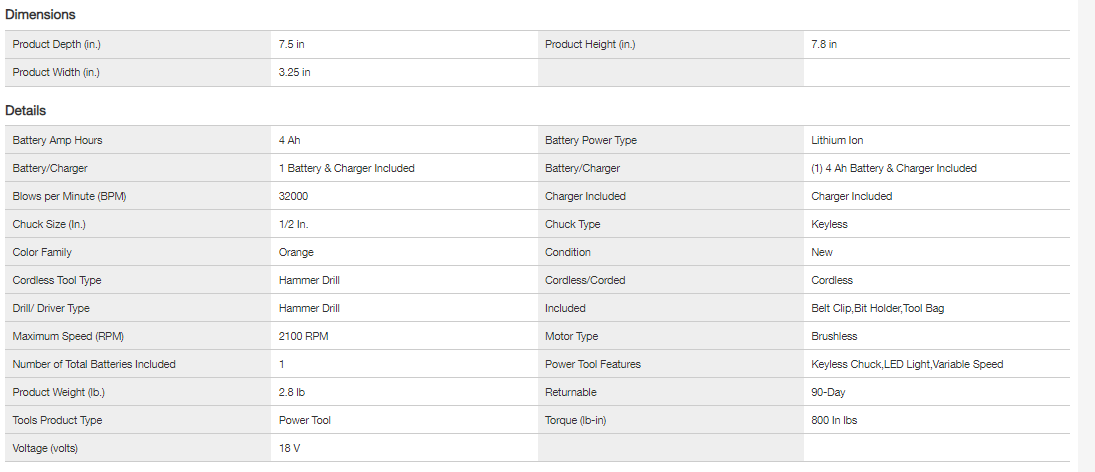Click the Blows per Minute (BPM) label
This screenshot has width=1095, height=472.
[x=69, y=196]
